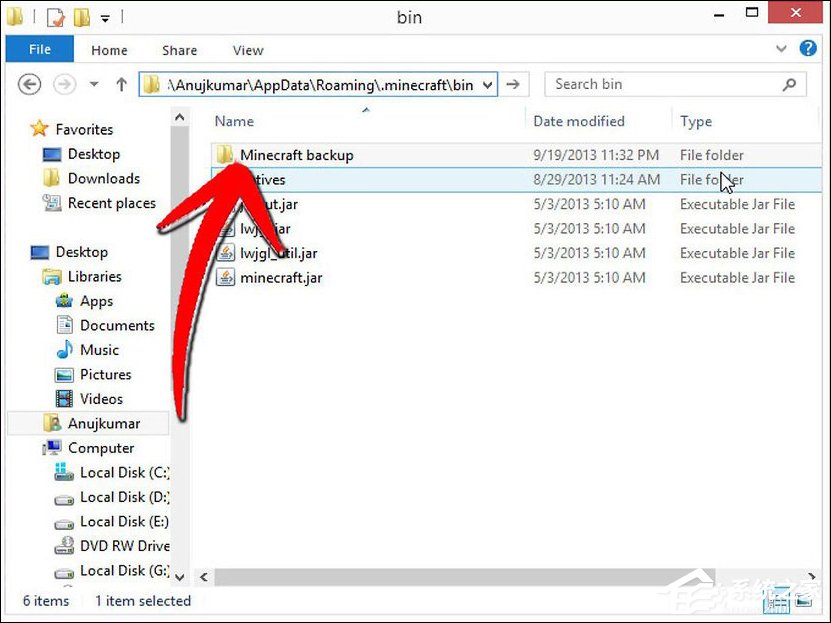
Task: Open the Music library from the sidebar
Action: pyautogui.click(x=100, y=350)
